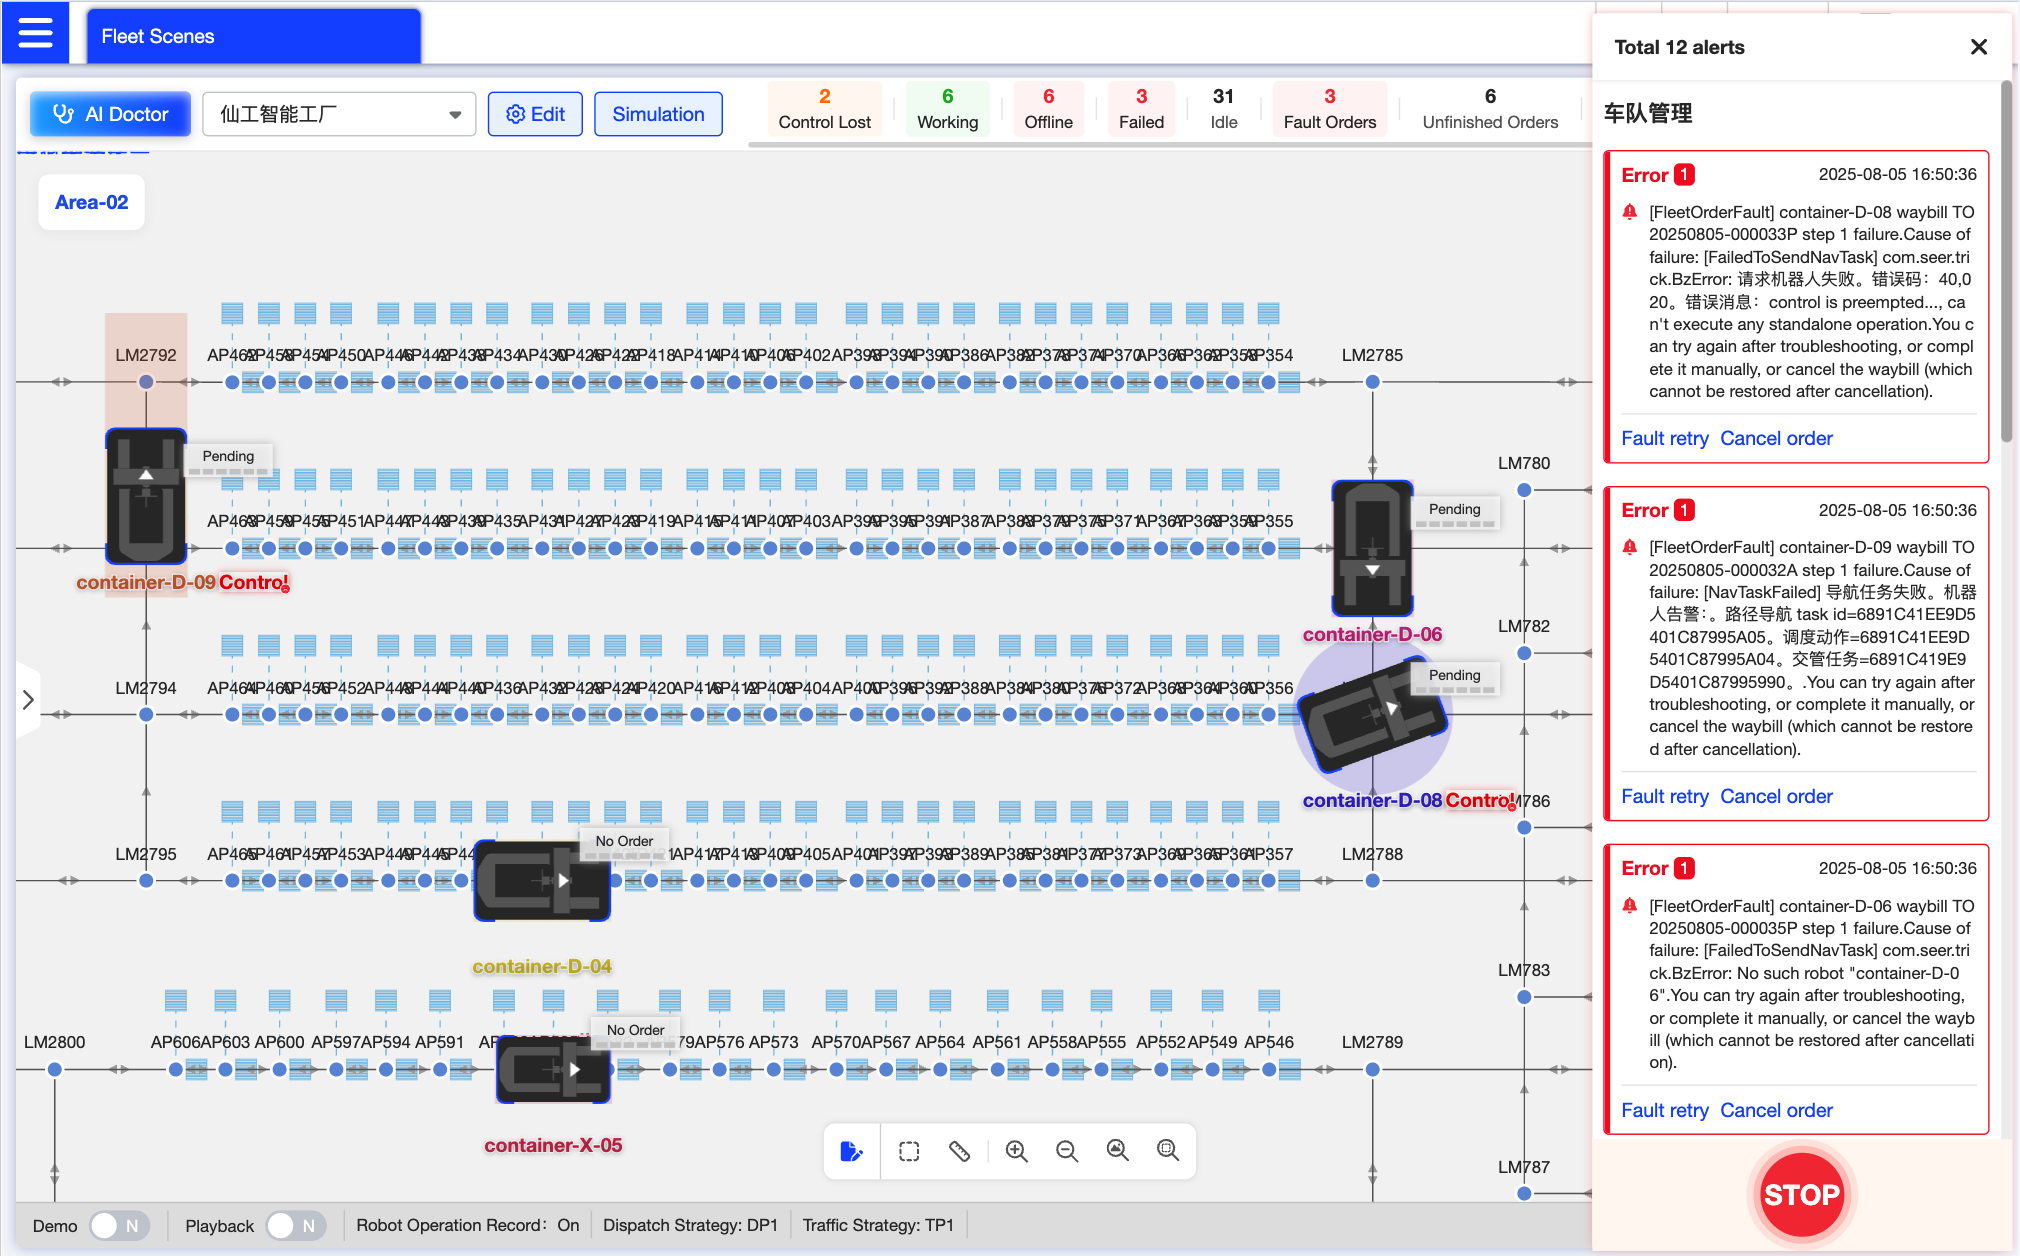Open the hamburger main menu
The width and height of the screenshot is (2020, 1256).
click(x=35, y=34)
